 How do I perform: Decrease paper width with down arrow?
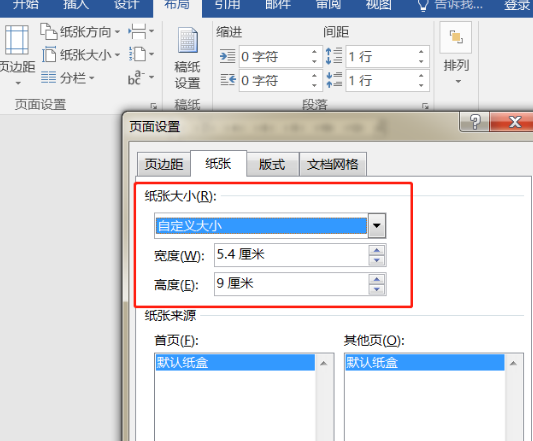pos(377,260)
